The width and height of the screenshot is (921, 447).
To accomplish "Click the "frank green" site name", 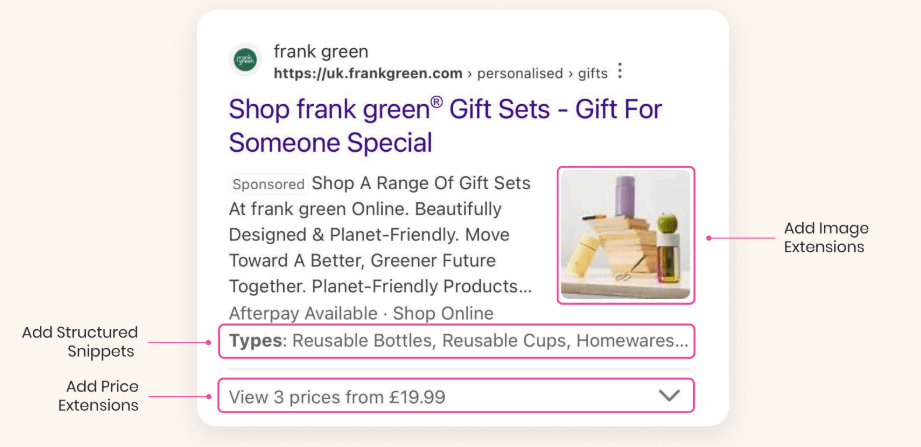I will (320, 52).
